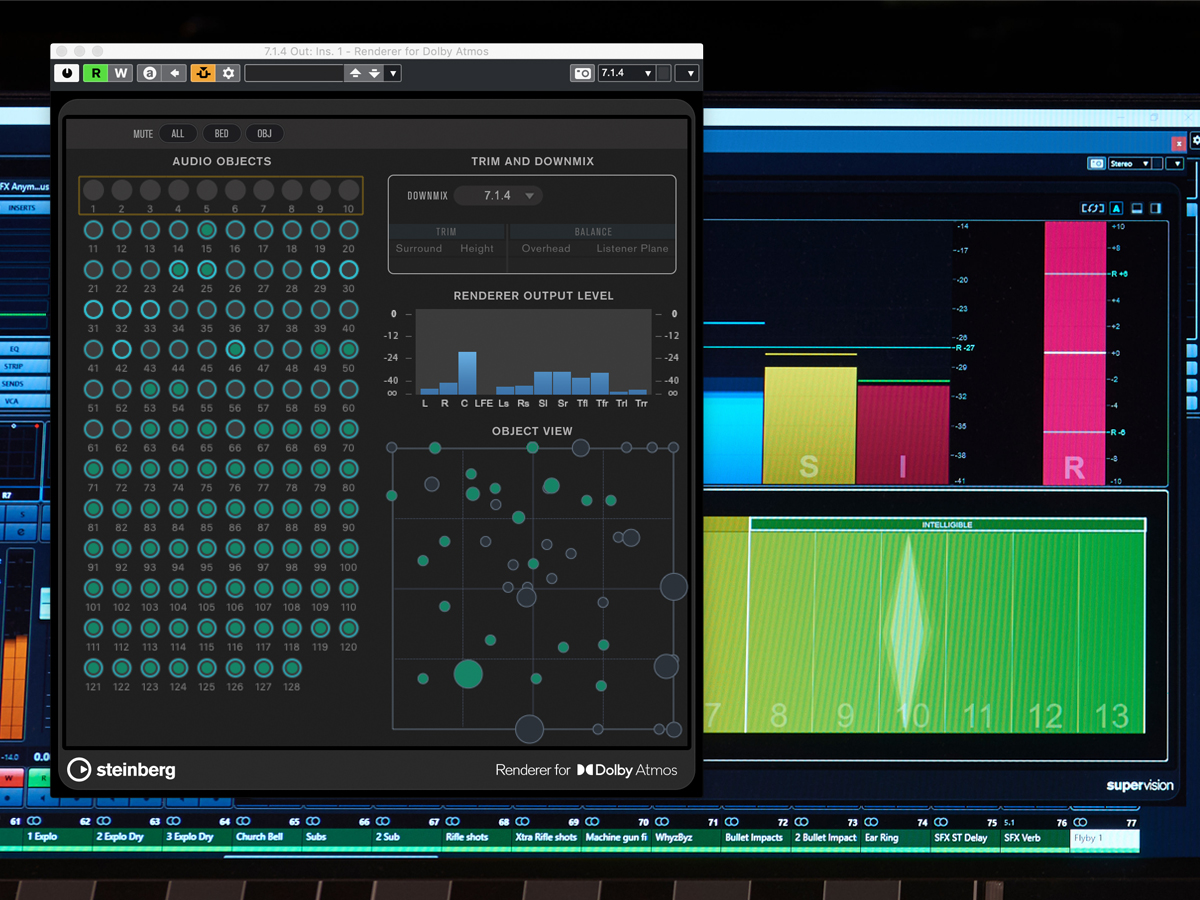Image resolution: width=1200 pixels, height=900 pixels.
Task: Click the Listener Plane balance control
Action: coord(633,248)
